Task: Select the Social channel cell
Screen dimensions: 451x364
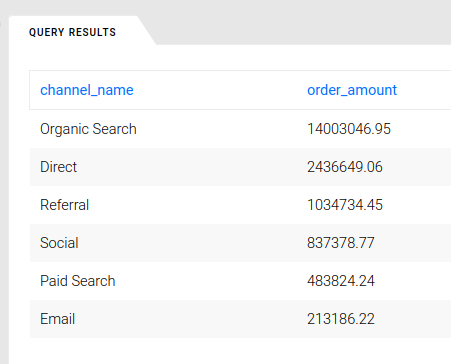Action: 59,243
